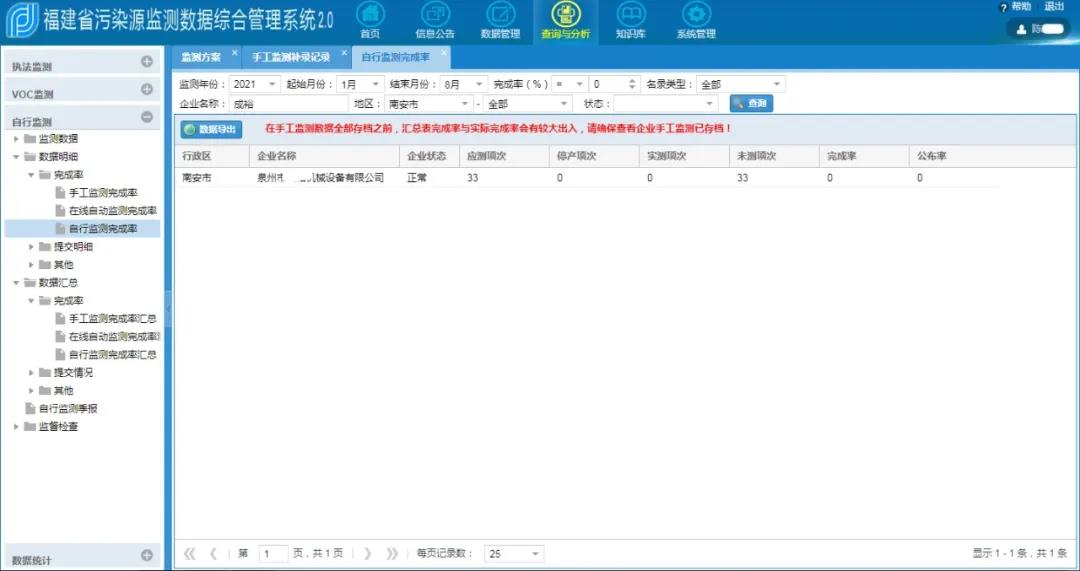The image size is (1080, 571).
Task: Open the 知识库 knowledge base icon
Action: pos(630,15)
